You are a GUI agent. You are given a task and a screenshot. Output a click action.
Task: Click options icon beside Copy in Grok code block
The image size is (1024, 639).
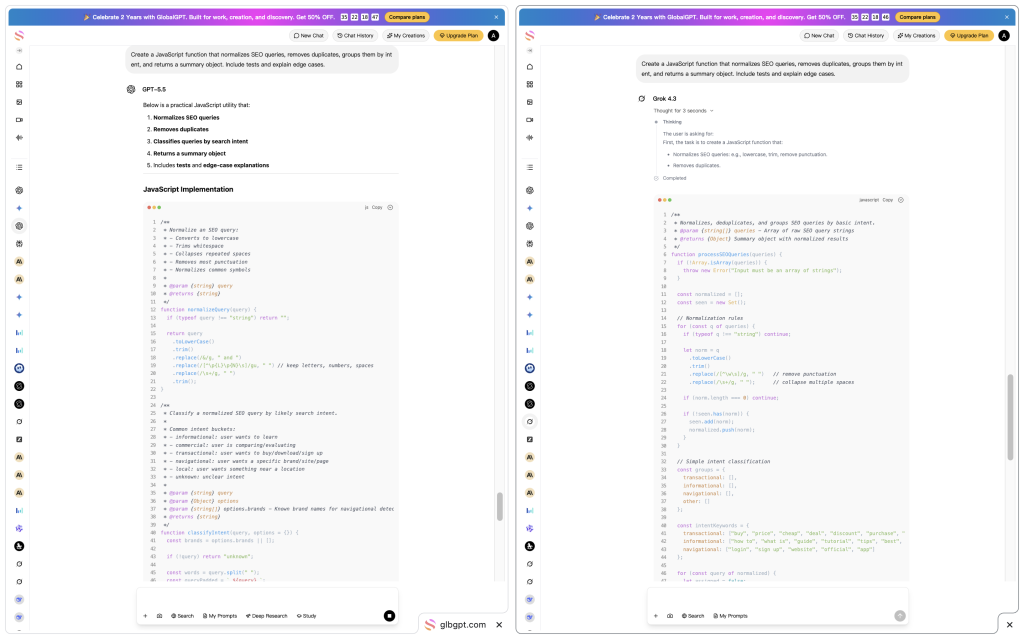(901, 200)
